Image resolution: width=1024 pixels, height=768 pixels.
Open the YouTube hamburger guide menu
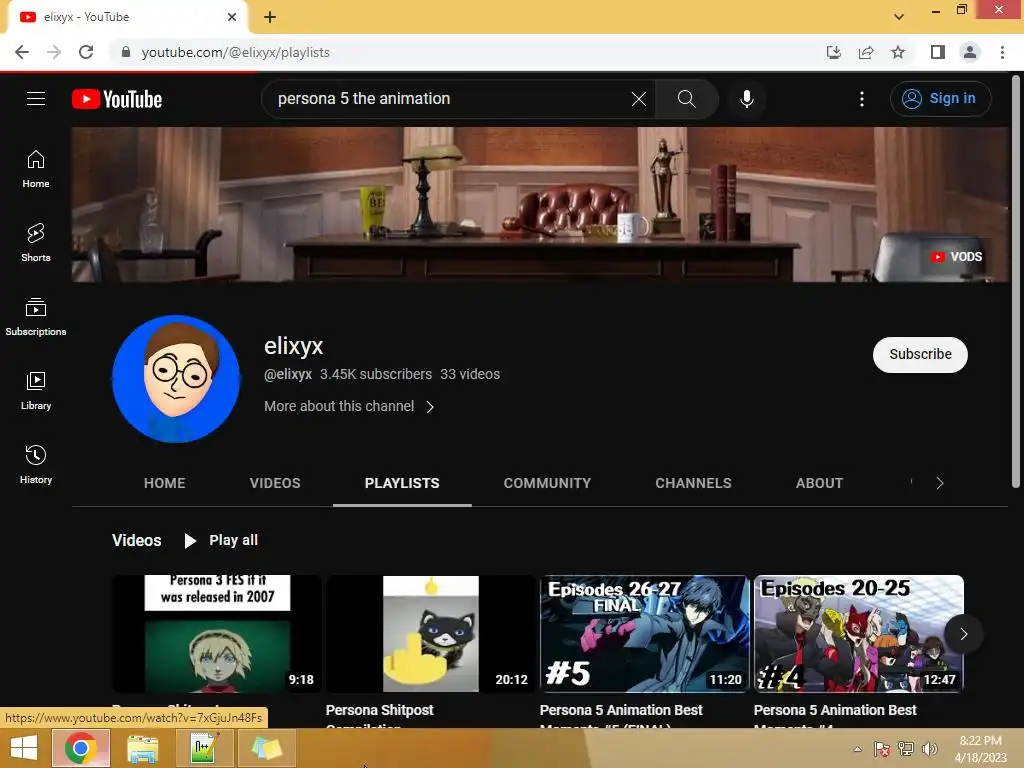[x=36, y=99]
